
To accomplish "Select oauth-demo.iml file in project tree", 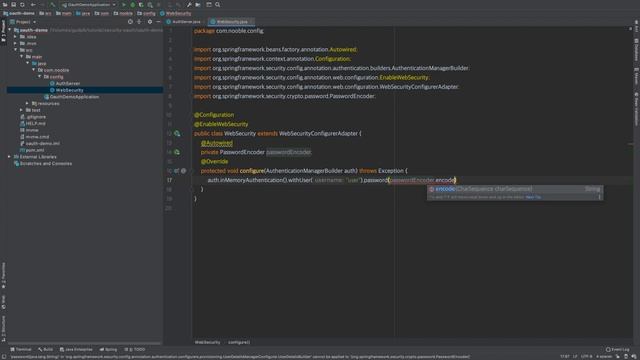I will 40,143.
